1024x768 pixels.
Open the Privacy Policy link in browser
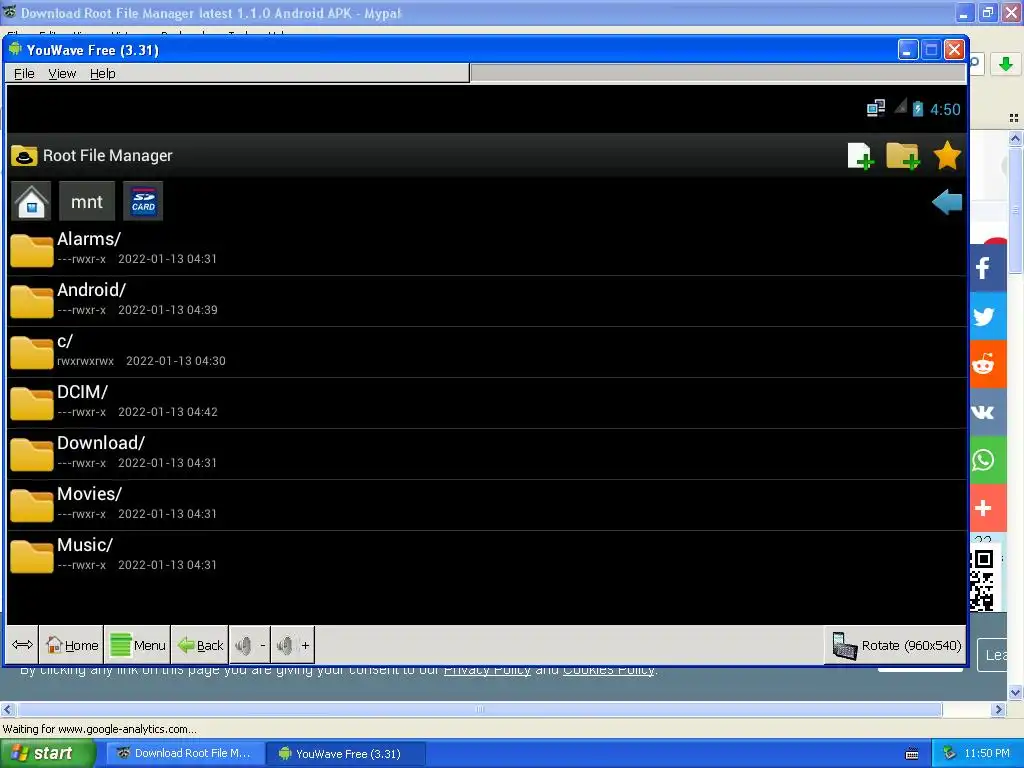click(487, 670)
